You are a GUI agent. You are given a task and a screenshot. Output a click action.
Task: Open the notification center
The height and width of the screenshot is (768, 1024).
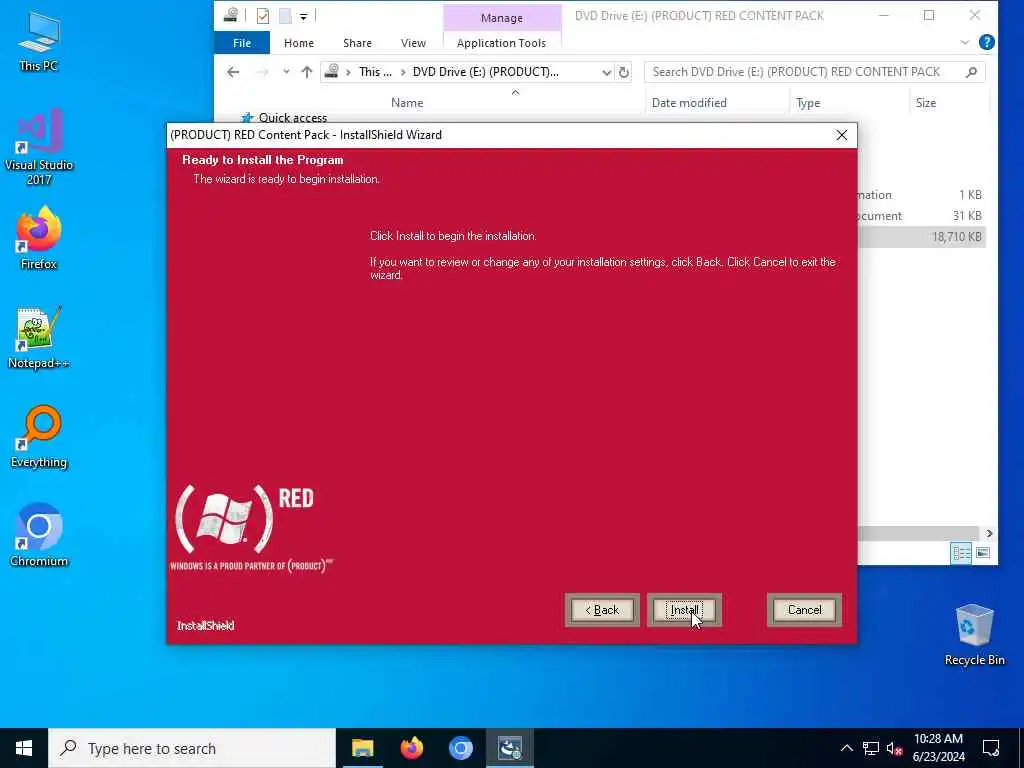click(x=991, y=748)
